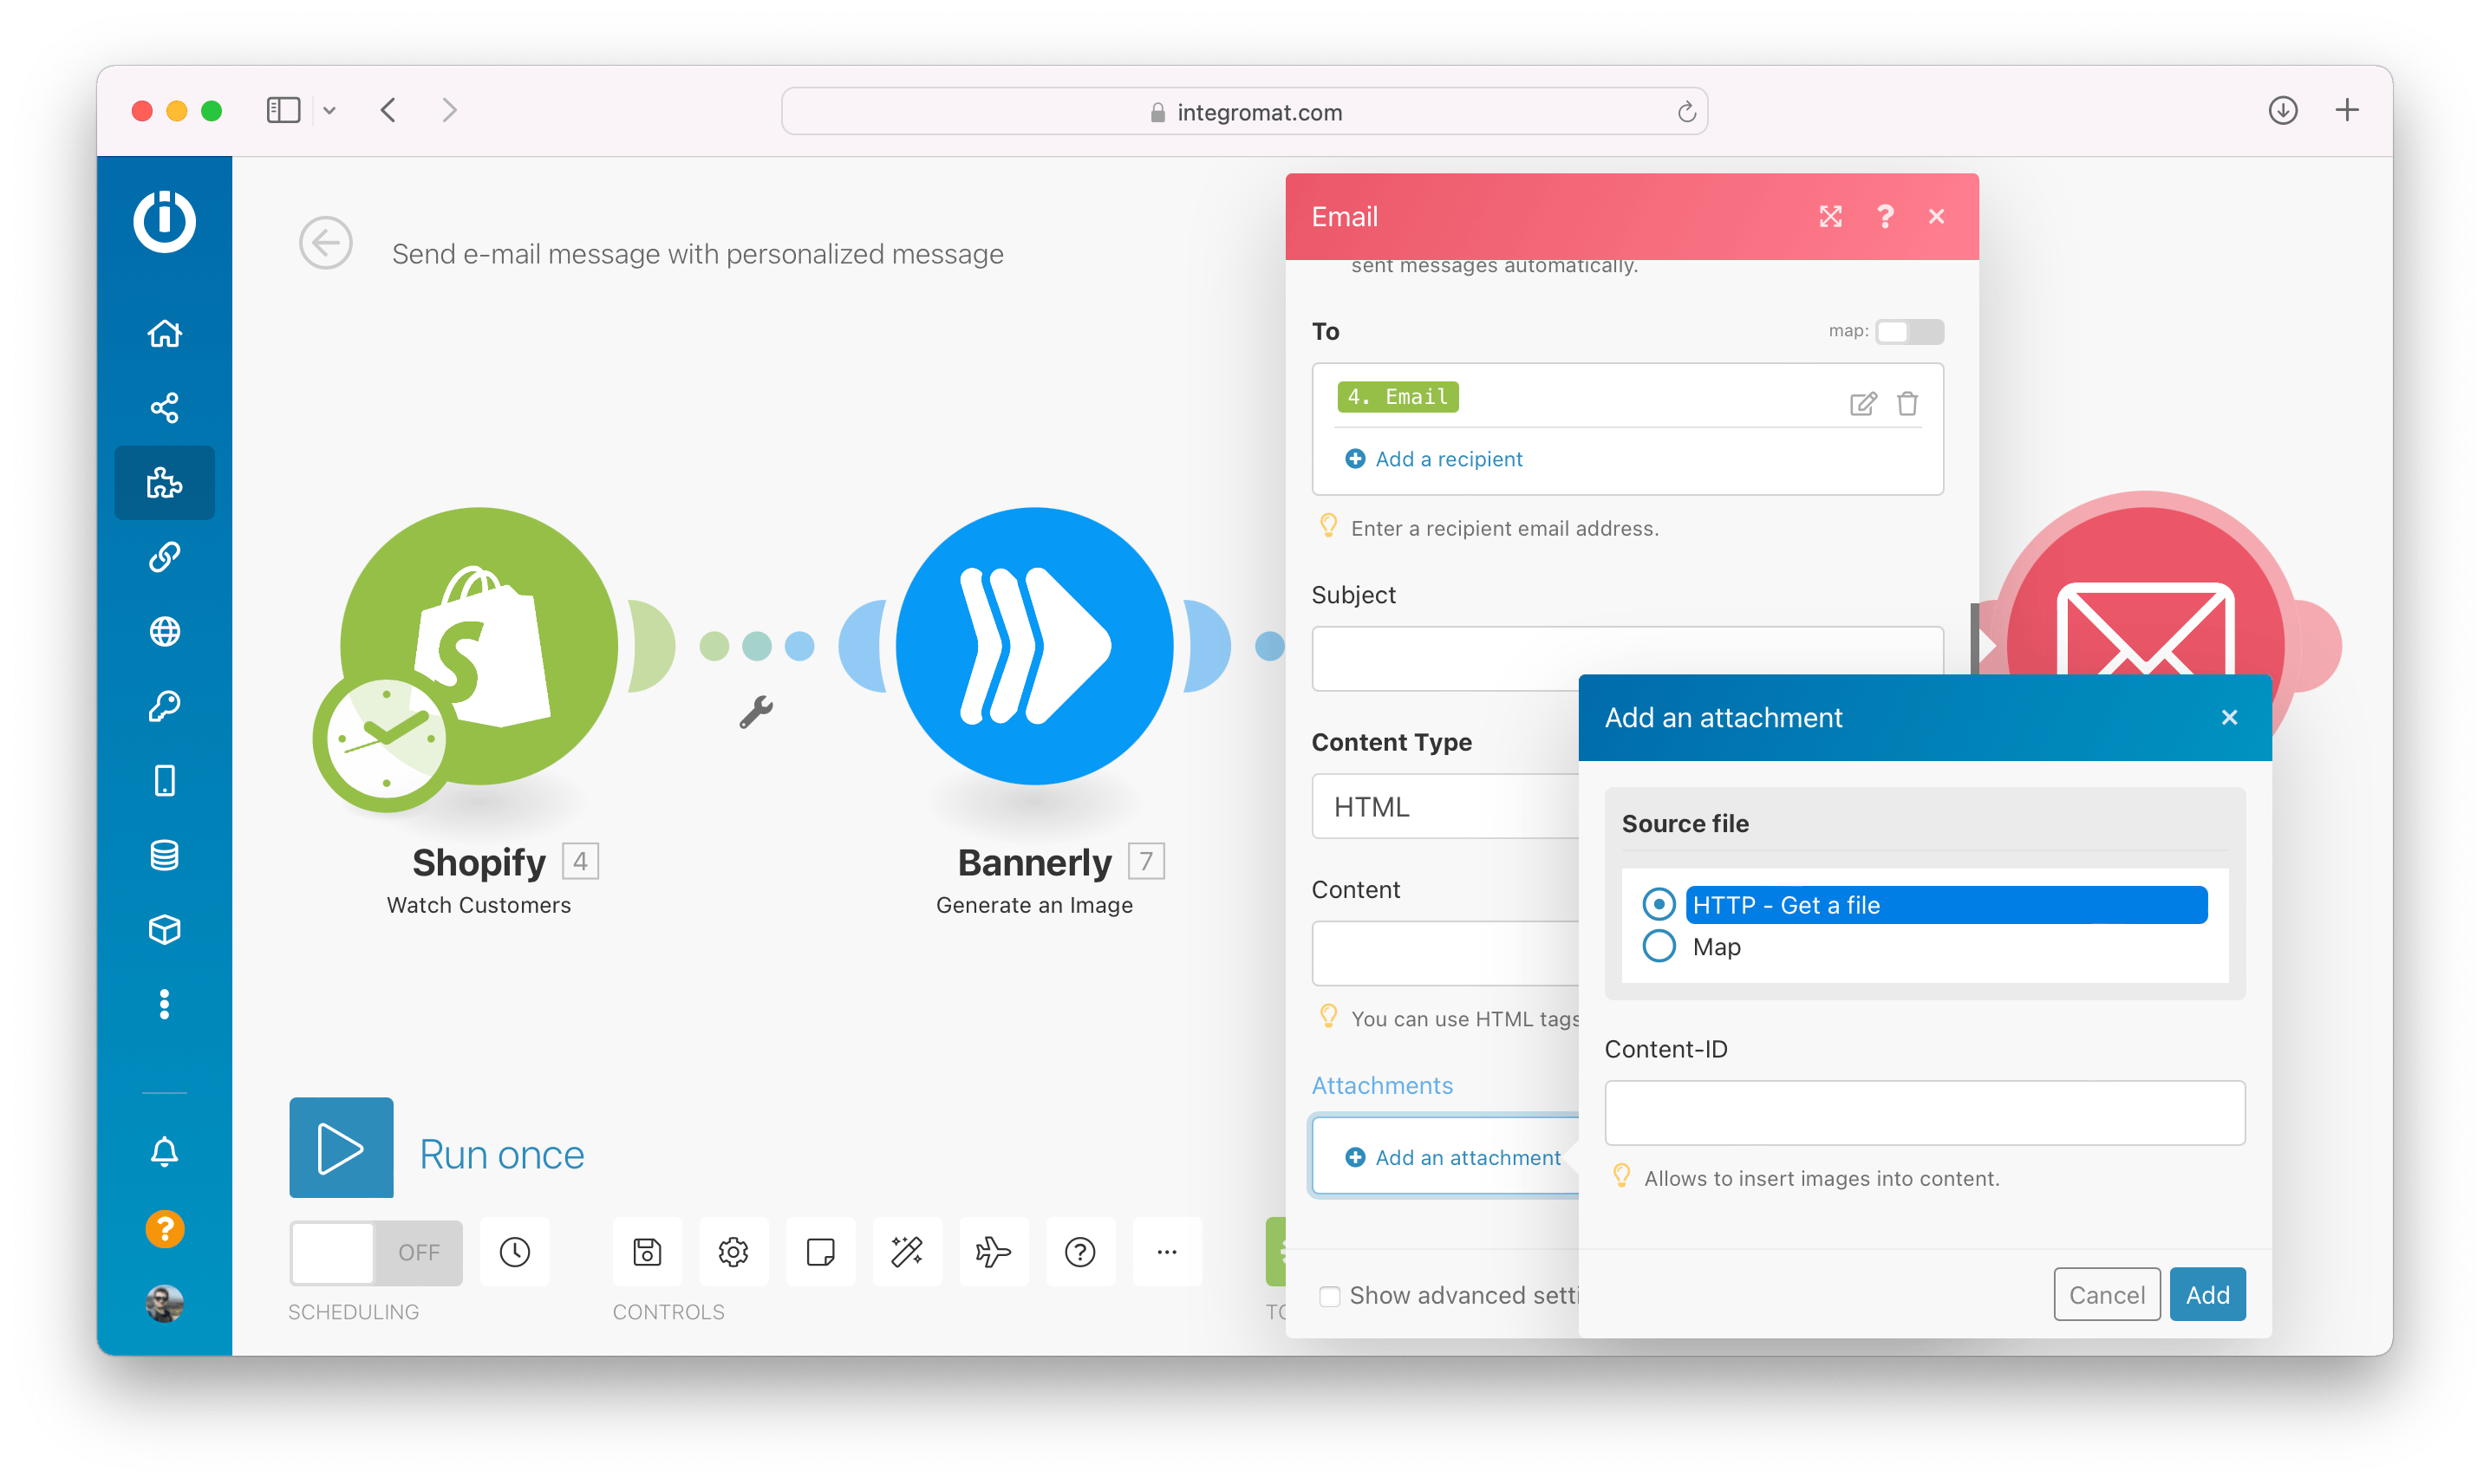Open scenario settings gear icon
Image resolution: width=2490 pixels, height=1484 pixels.
tap(733, 1251)
